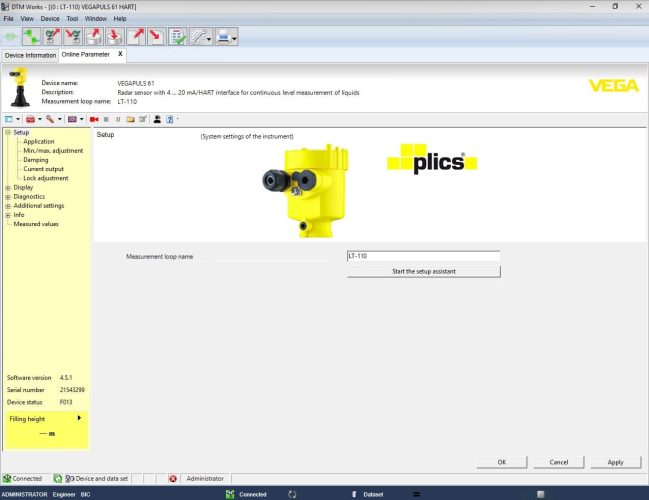Click the grey edit note icon beside folder
This screenshot has height=500, width=649.
(x=143, y=119)
